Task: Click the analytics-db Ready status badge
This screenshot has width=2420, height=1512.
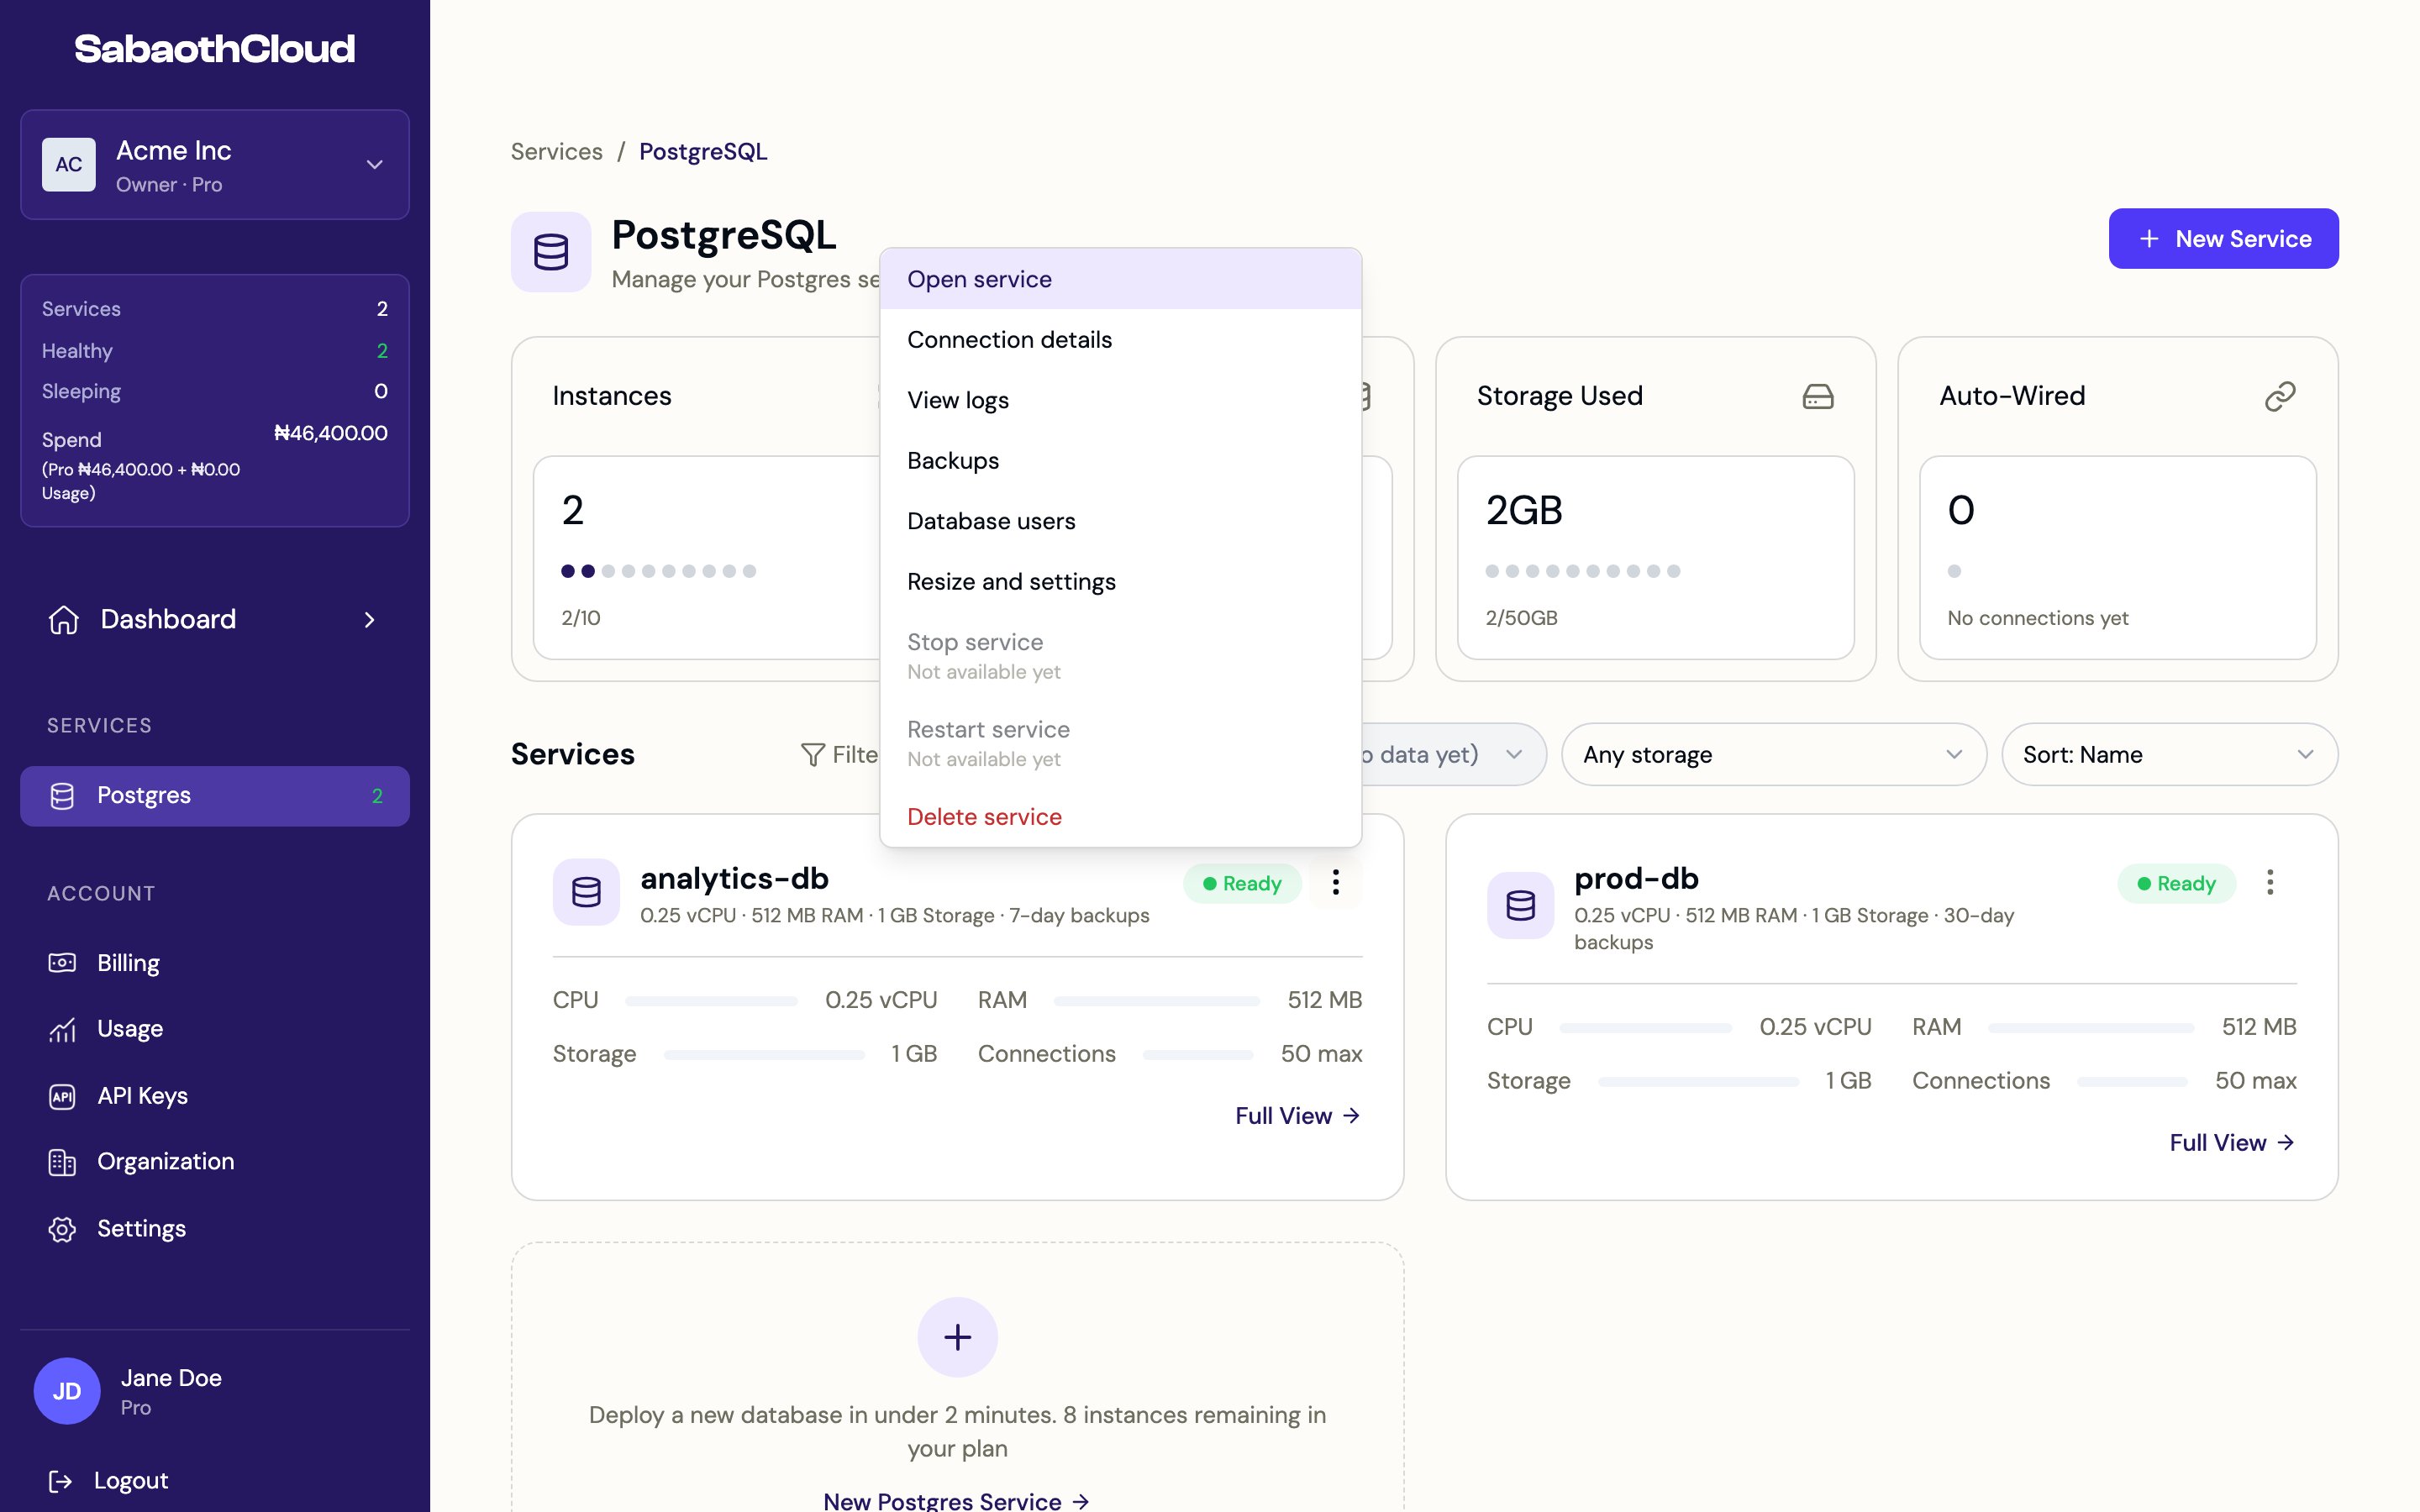Action: 1241,884
